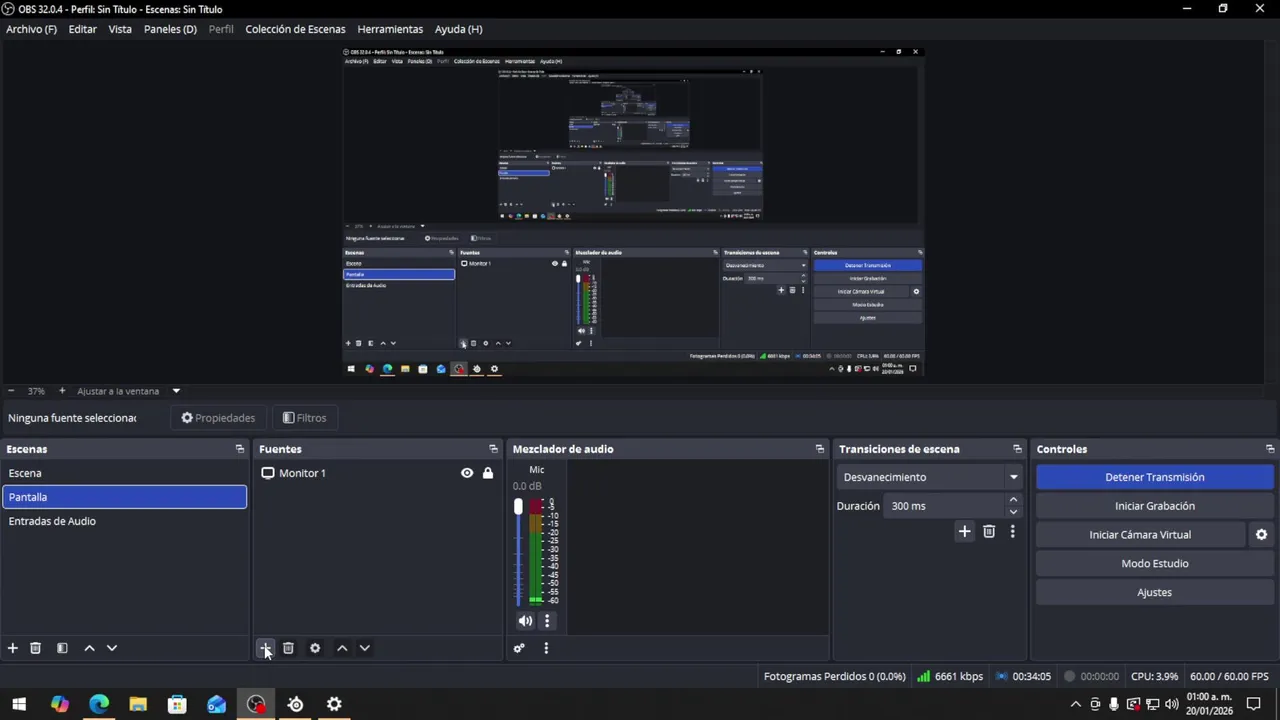This screenshot has width=1280, height=720.
Task: Open Windows Start menu
Action: 19,704
